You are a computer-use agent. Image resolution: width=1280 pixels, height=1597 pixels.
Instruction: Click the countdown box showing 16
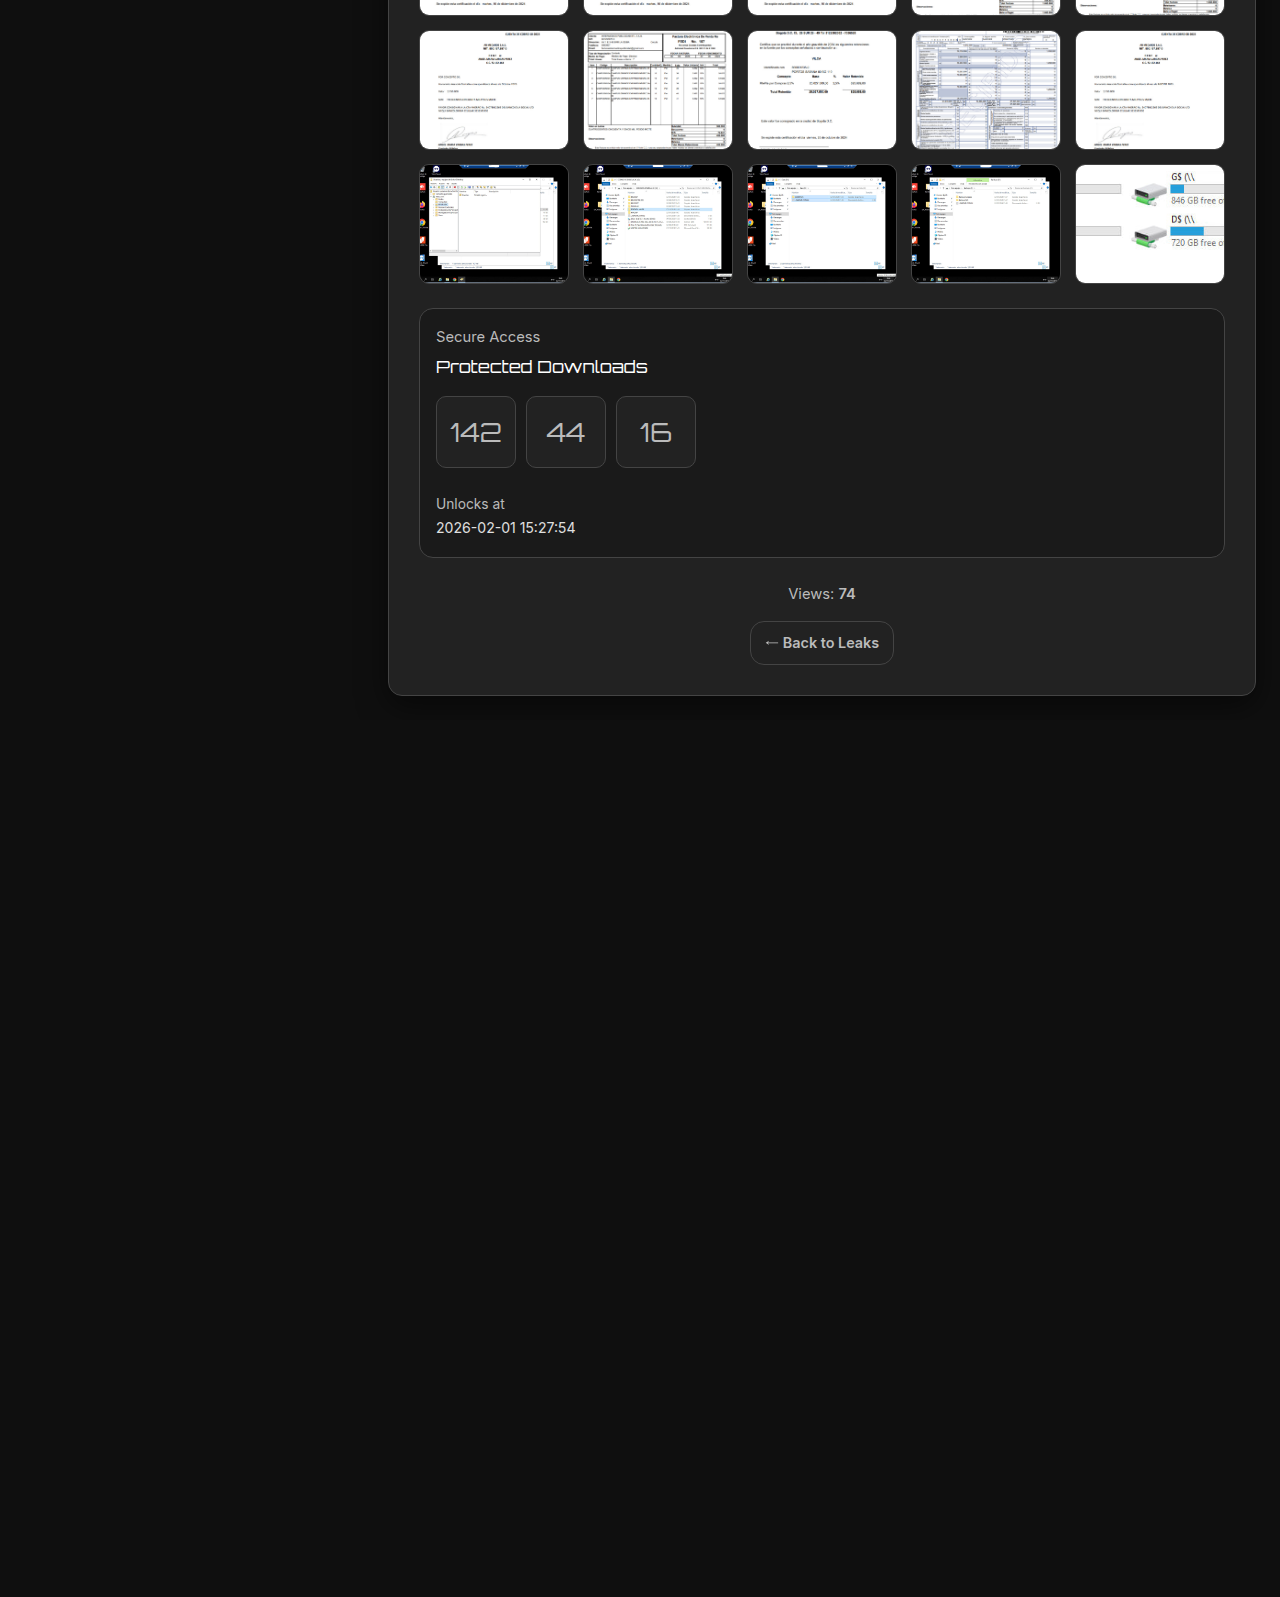point(656,432)
